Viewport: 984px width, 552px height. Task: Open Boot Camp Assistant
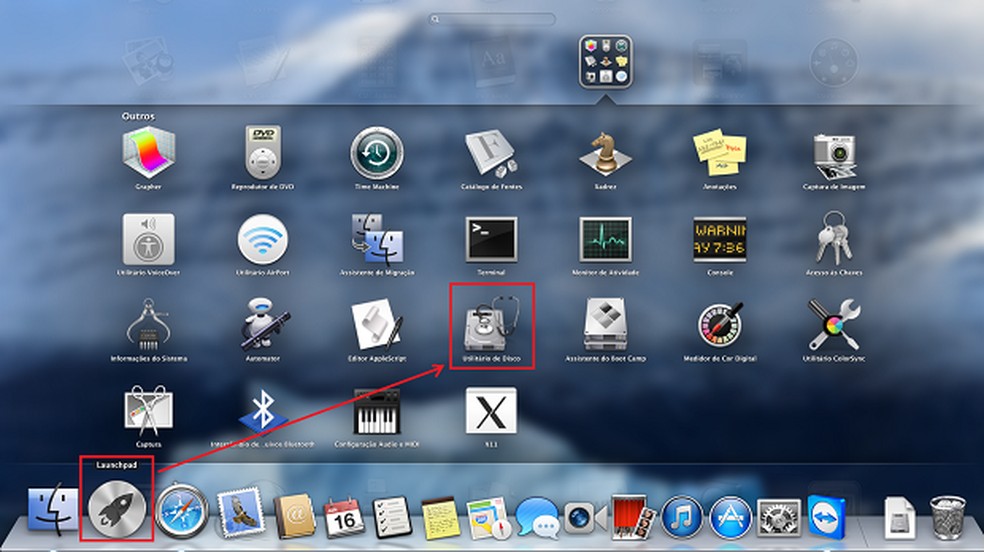(x=605, y=324)
